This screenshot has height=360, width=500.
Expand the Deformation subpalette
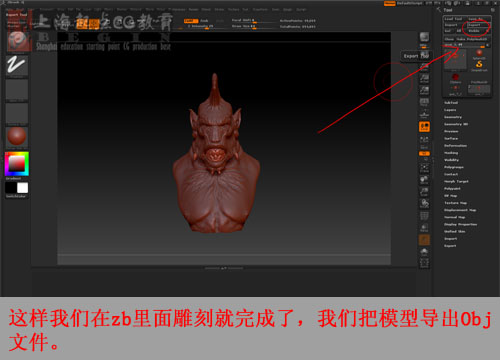pyautogui.click(x=455, y=146)
